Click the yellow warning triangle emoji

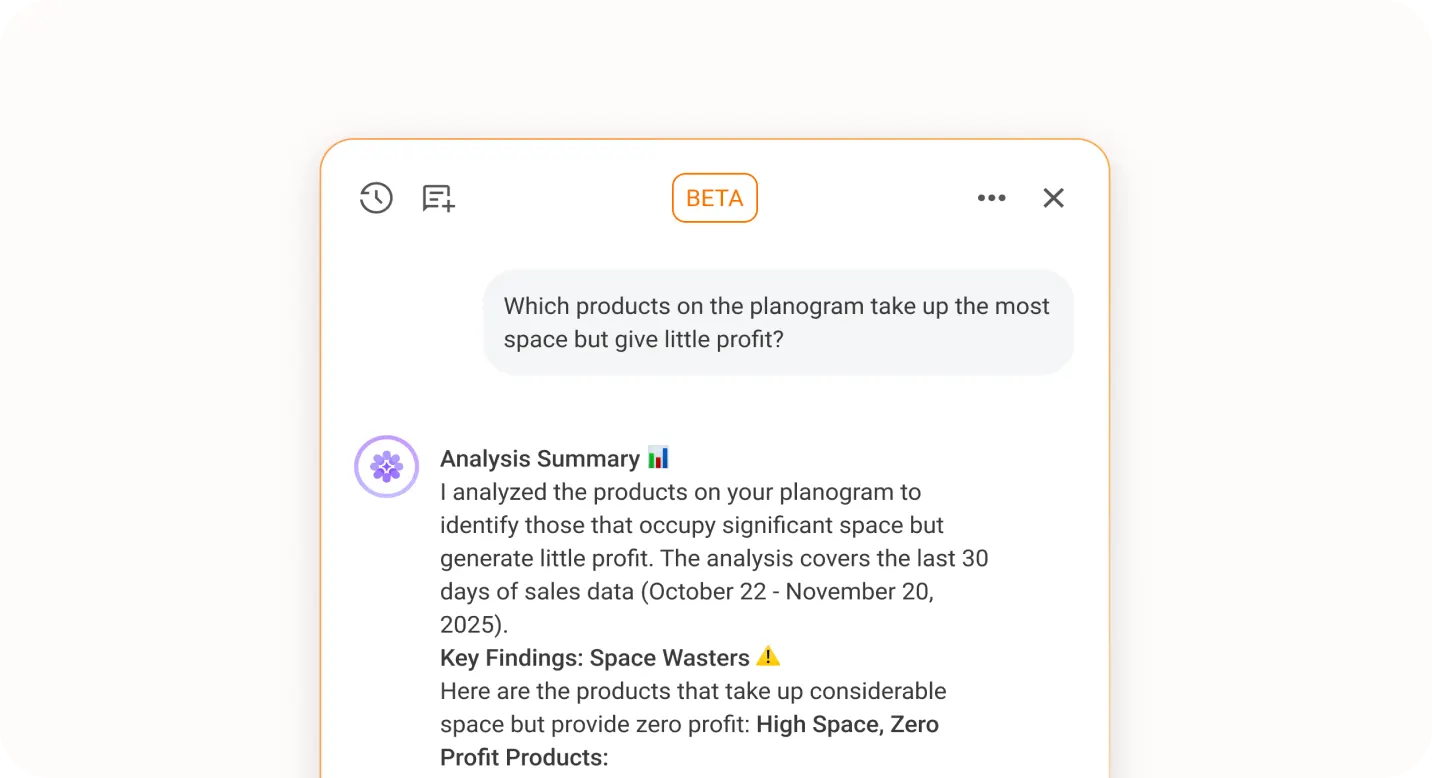point(767,657)
